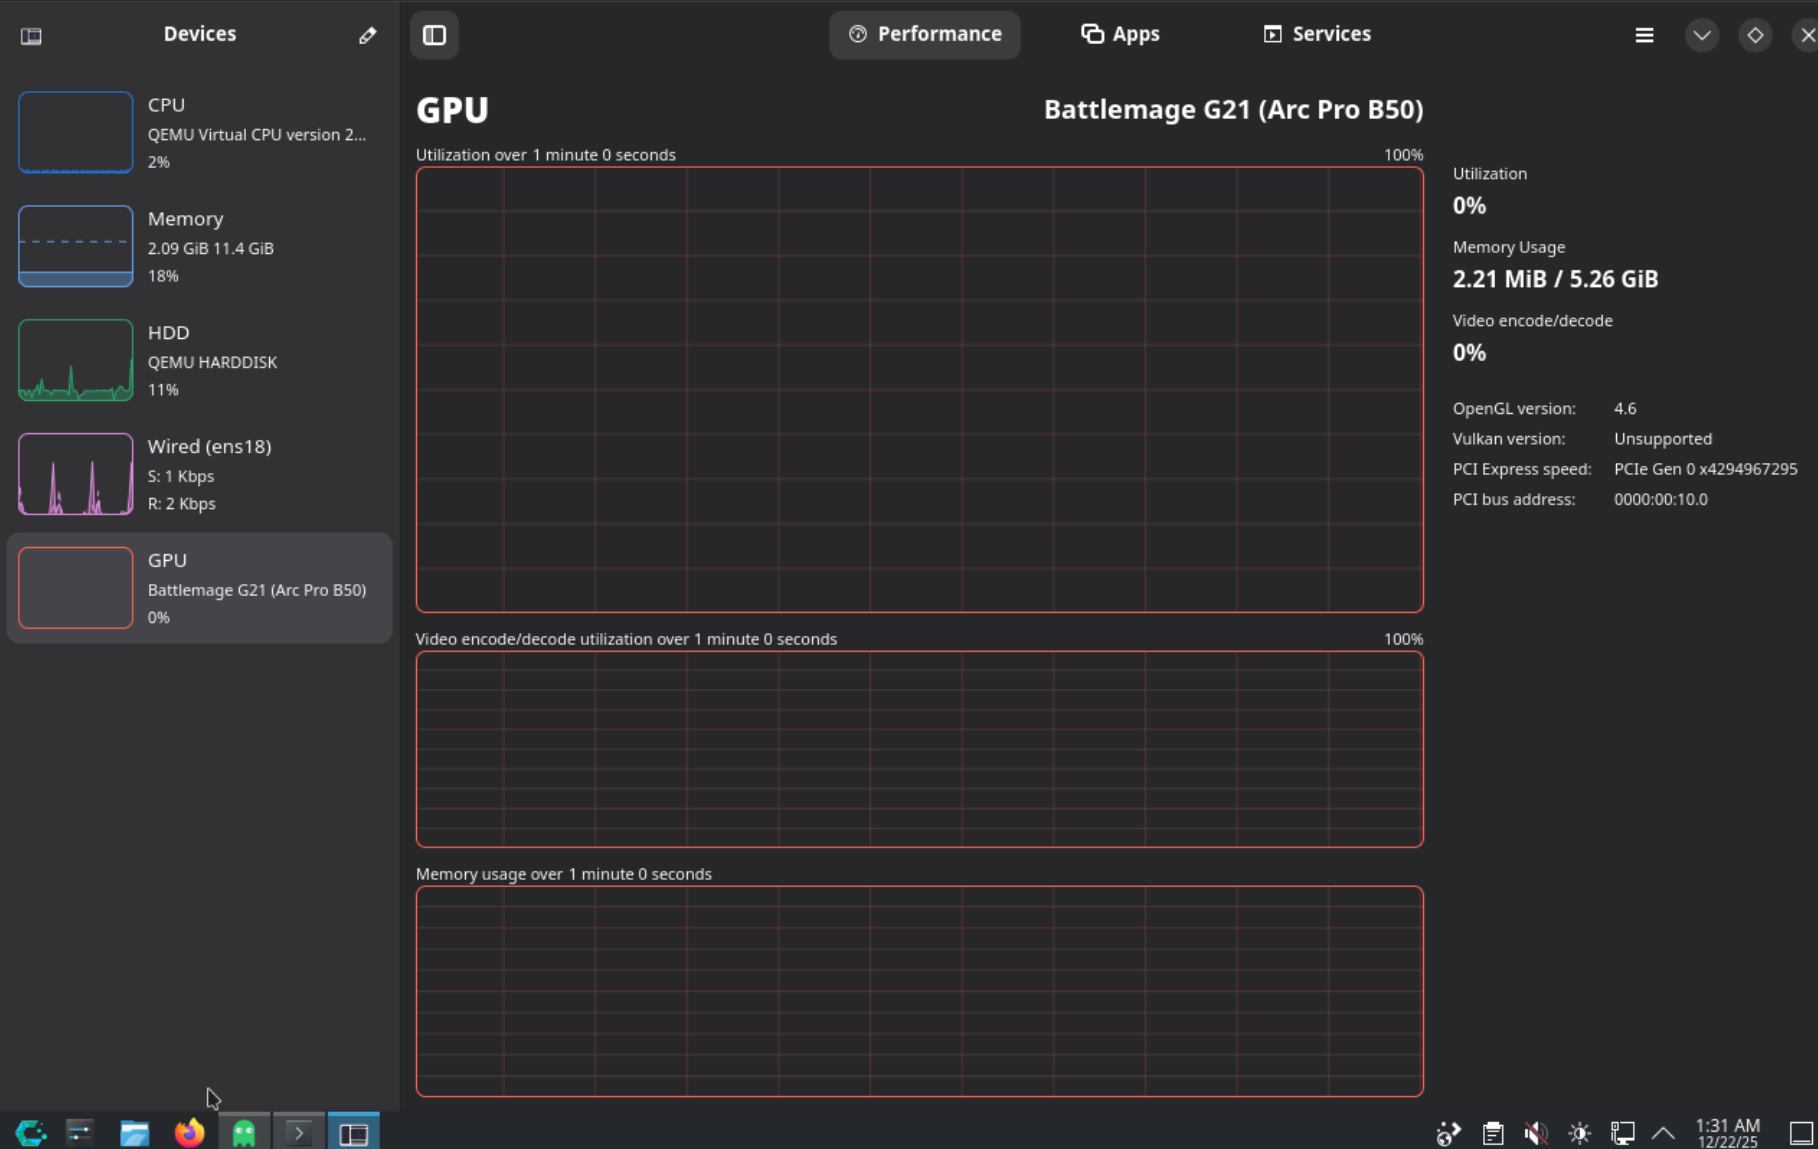Open the Memory device entry
The height and width of the screenshot is (1149, 1818).
(199, 246)
